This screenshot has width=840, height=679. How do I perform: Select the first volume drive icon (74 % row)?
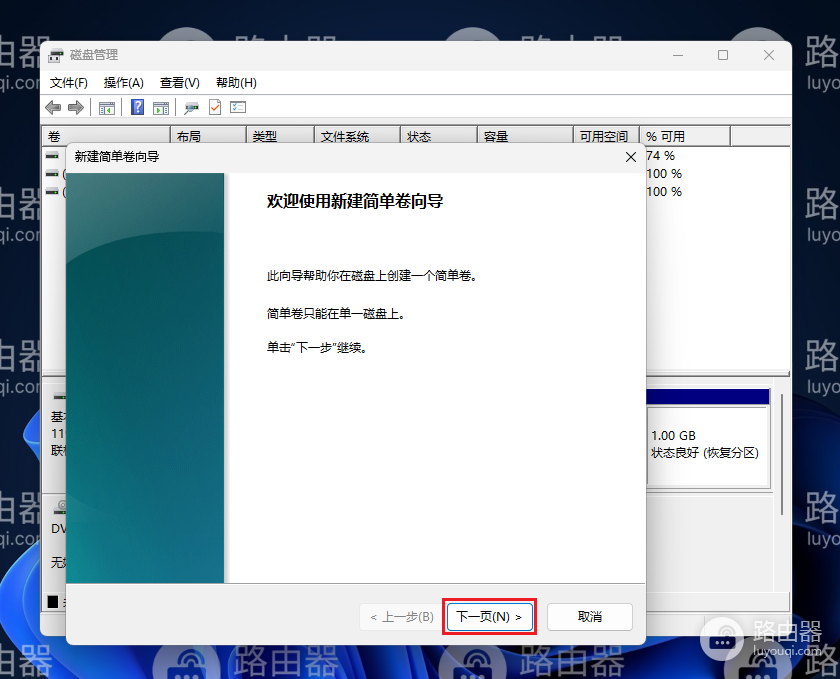52,155
